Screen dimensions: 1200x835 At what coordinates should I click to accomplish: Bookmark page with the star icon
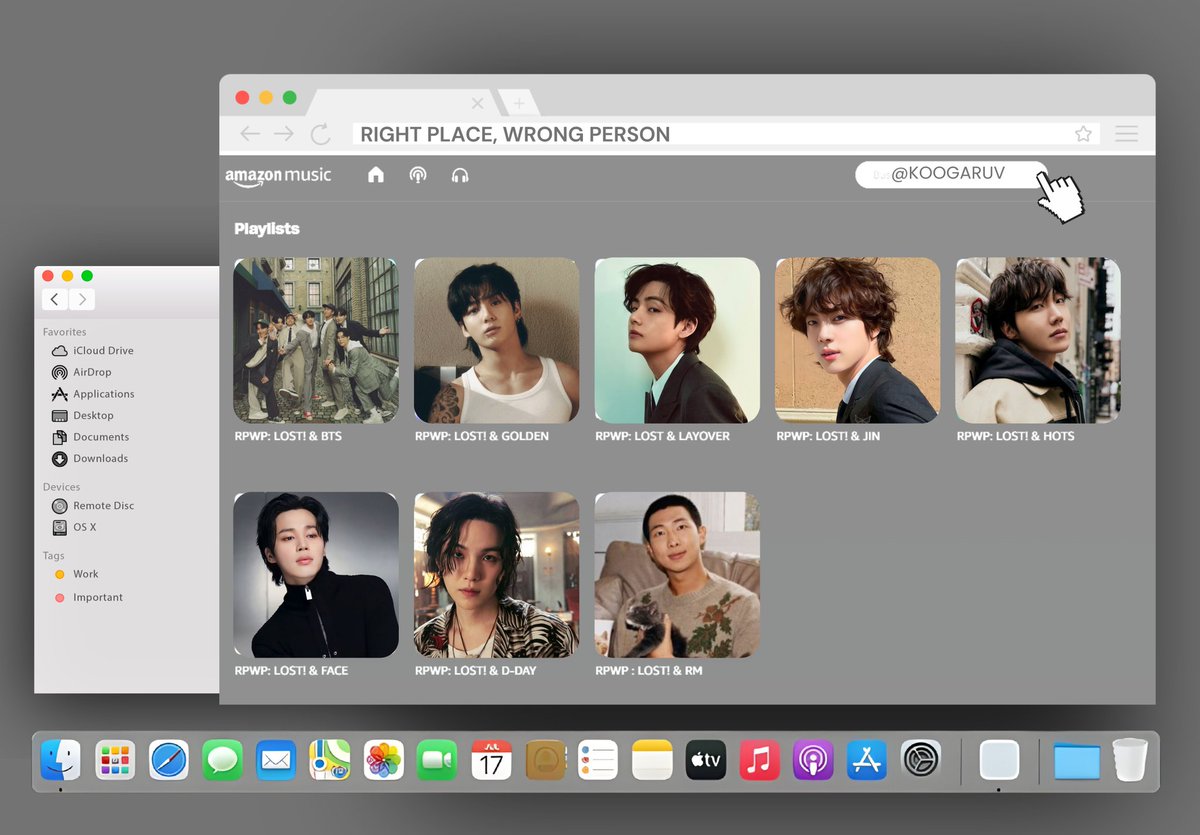pos(1083,134)
